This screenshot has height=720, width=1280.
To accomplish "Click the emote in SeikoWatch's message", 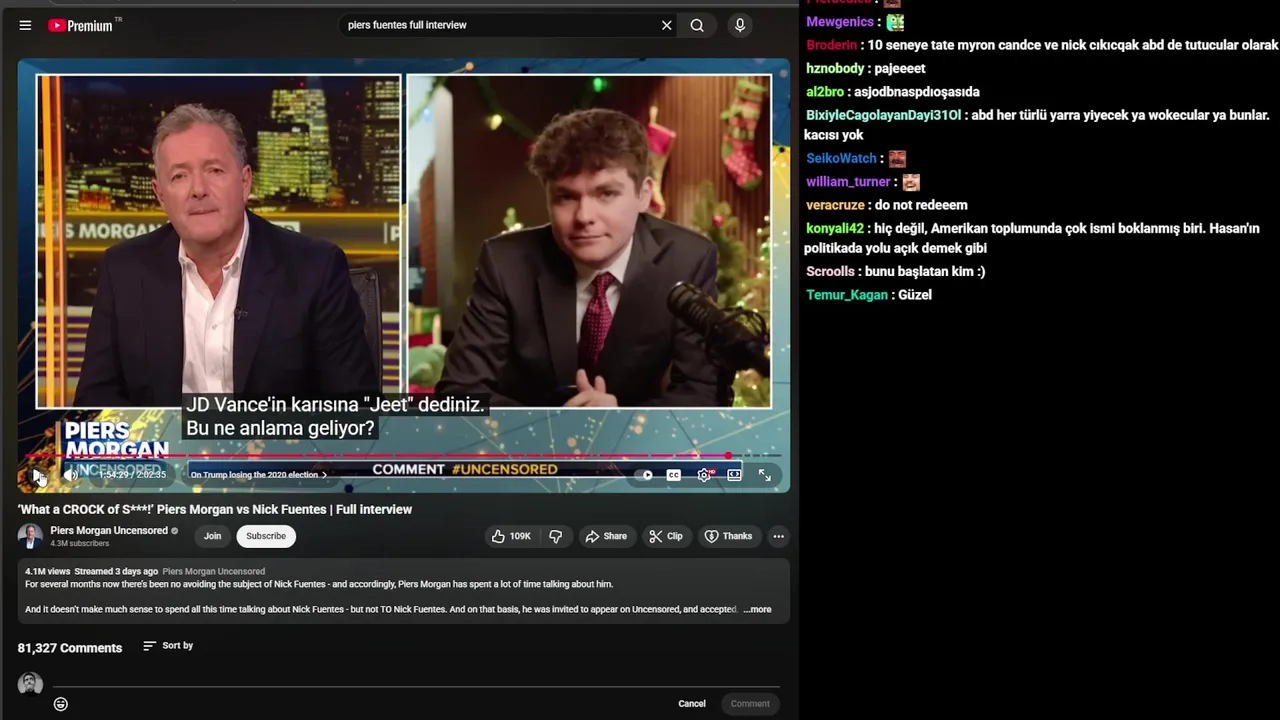I will (x=897, y=158).
